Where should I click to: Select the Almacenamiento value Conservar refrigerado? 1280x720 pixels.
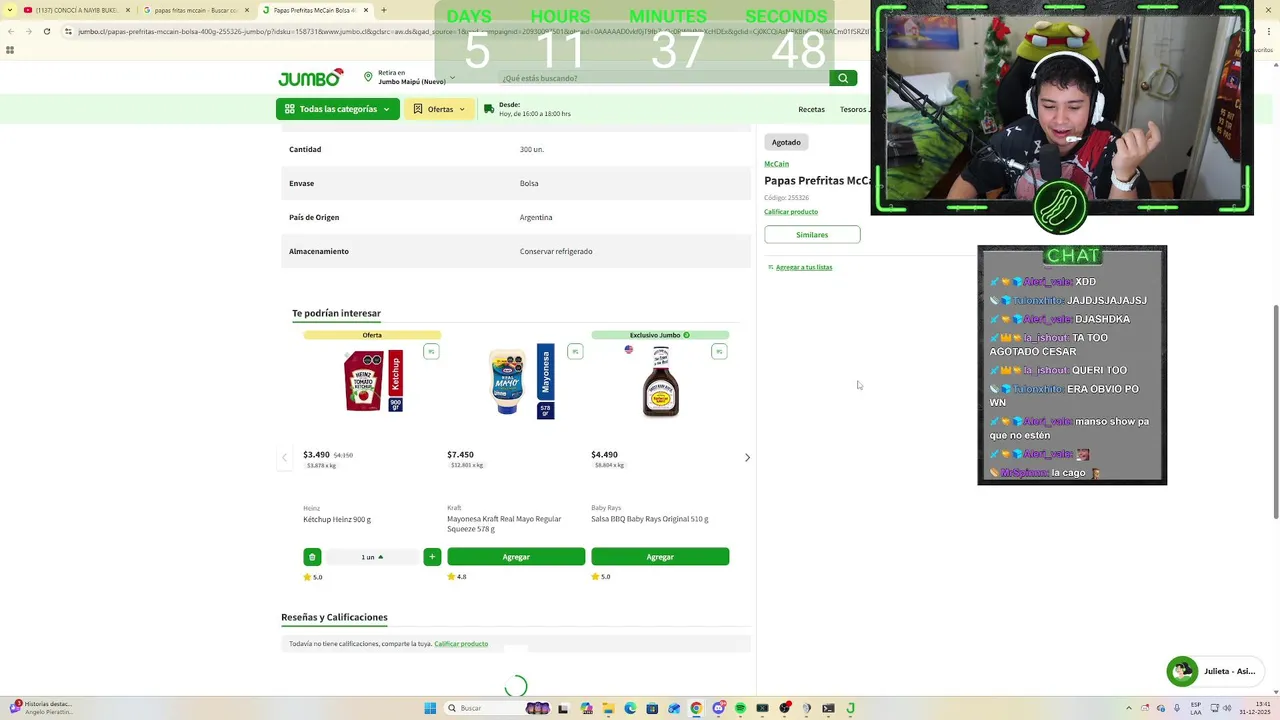tap(556, 251)
